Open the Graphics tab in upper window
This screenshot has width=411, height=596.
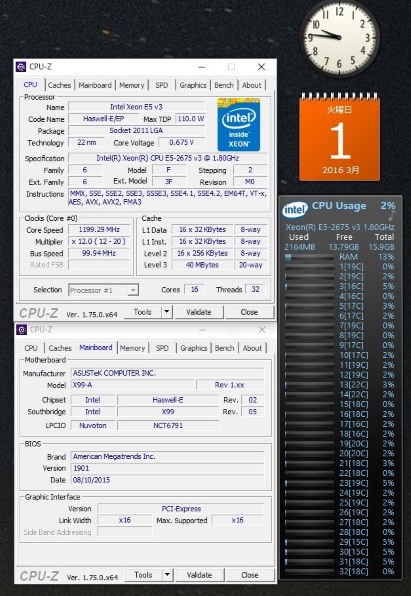tap(193, 85)
